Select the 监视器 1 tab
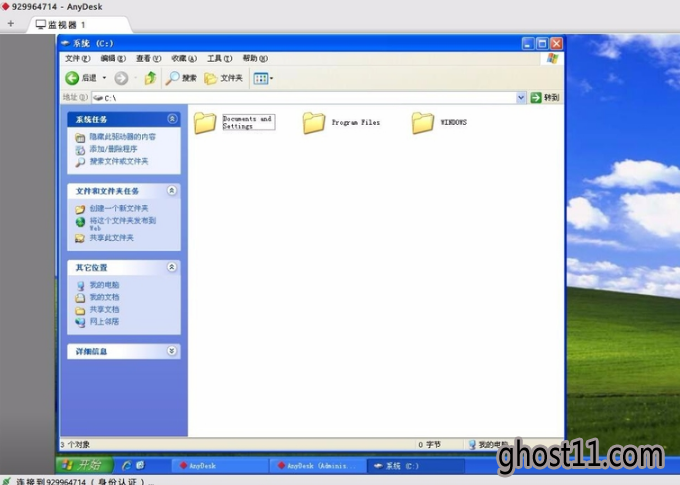This screenshot has width=680, height=485. pos(79,24)
